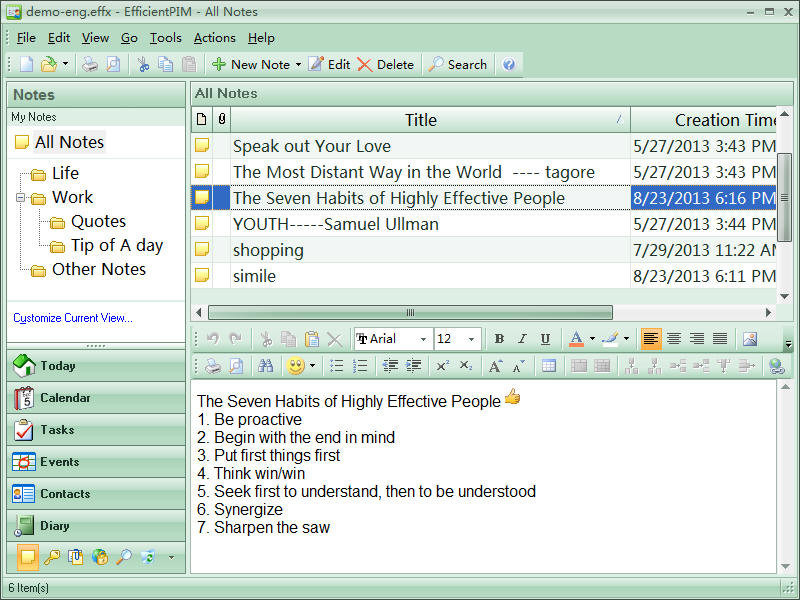Click the New Note button

[251, 64]
